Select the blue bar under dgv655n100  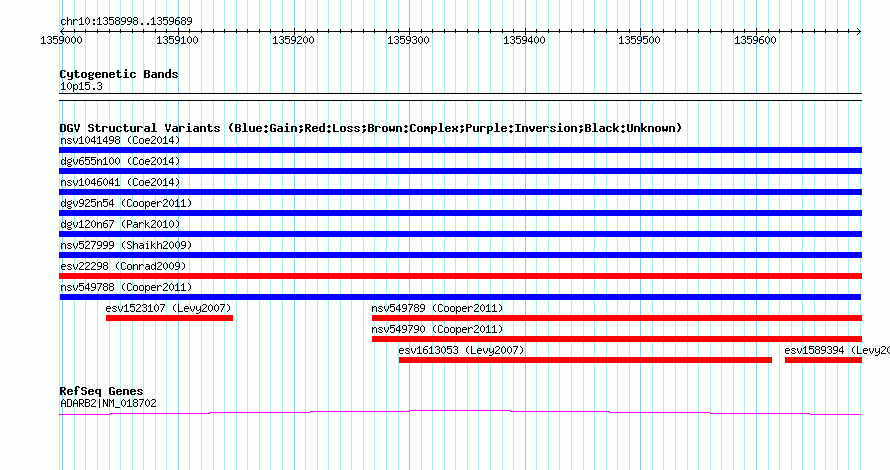(x=460, y=171)
